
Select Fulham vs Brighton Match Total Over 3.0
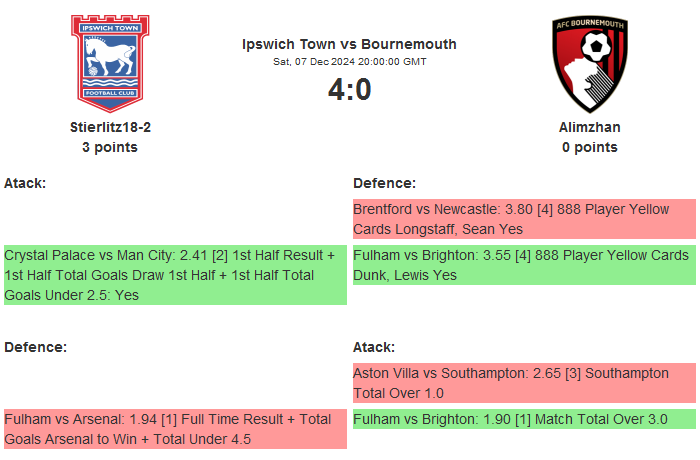pos(523,419)
